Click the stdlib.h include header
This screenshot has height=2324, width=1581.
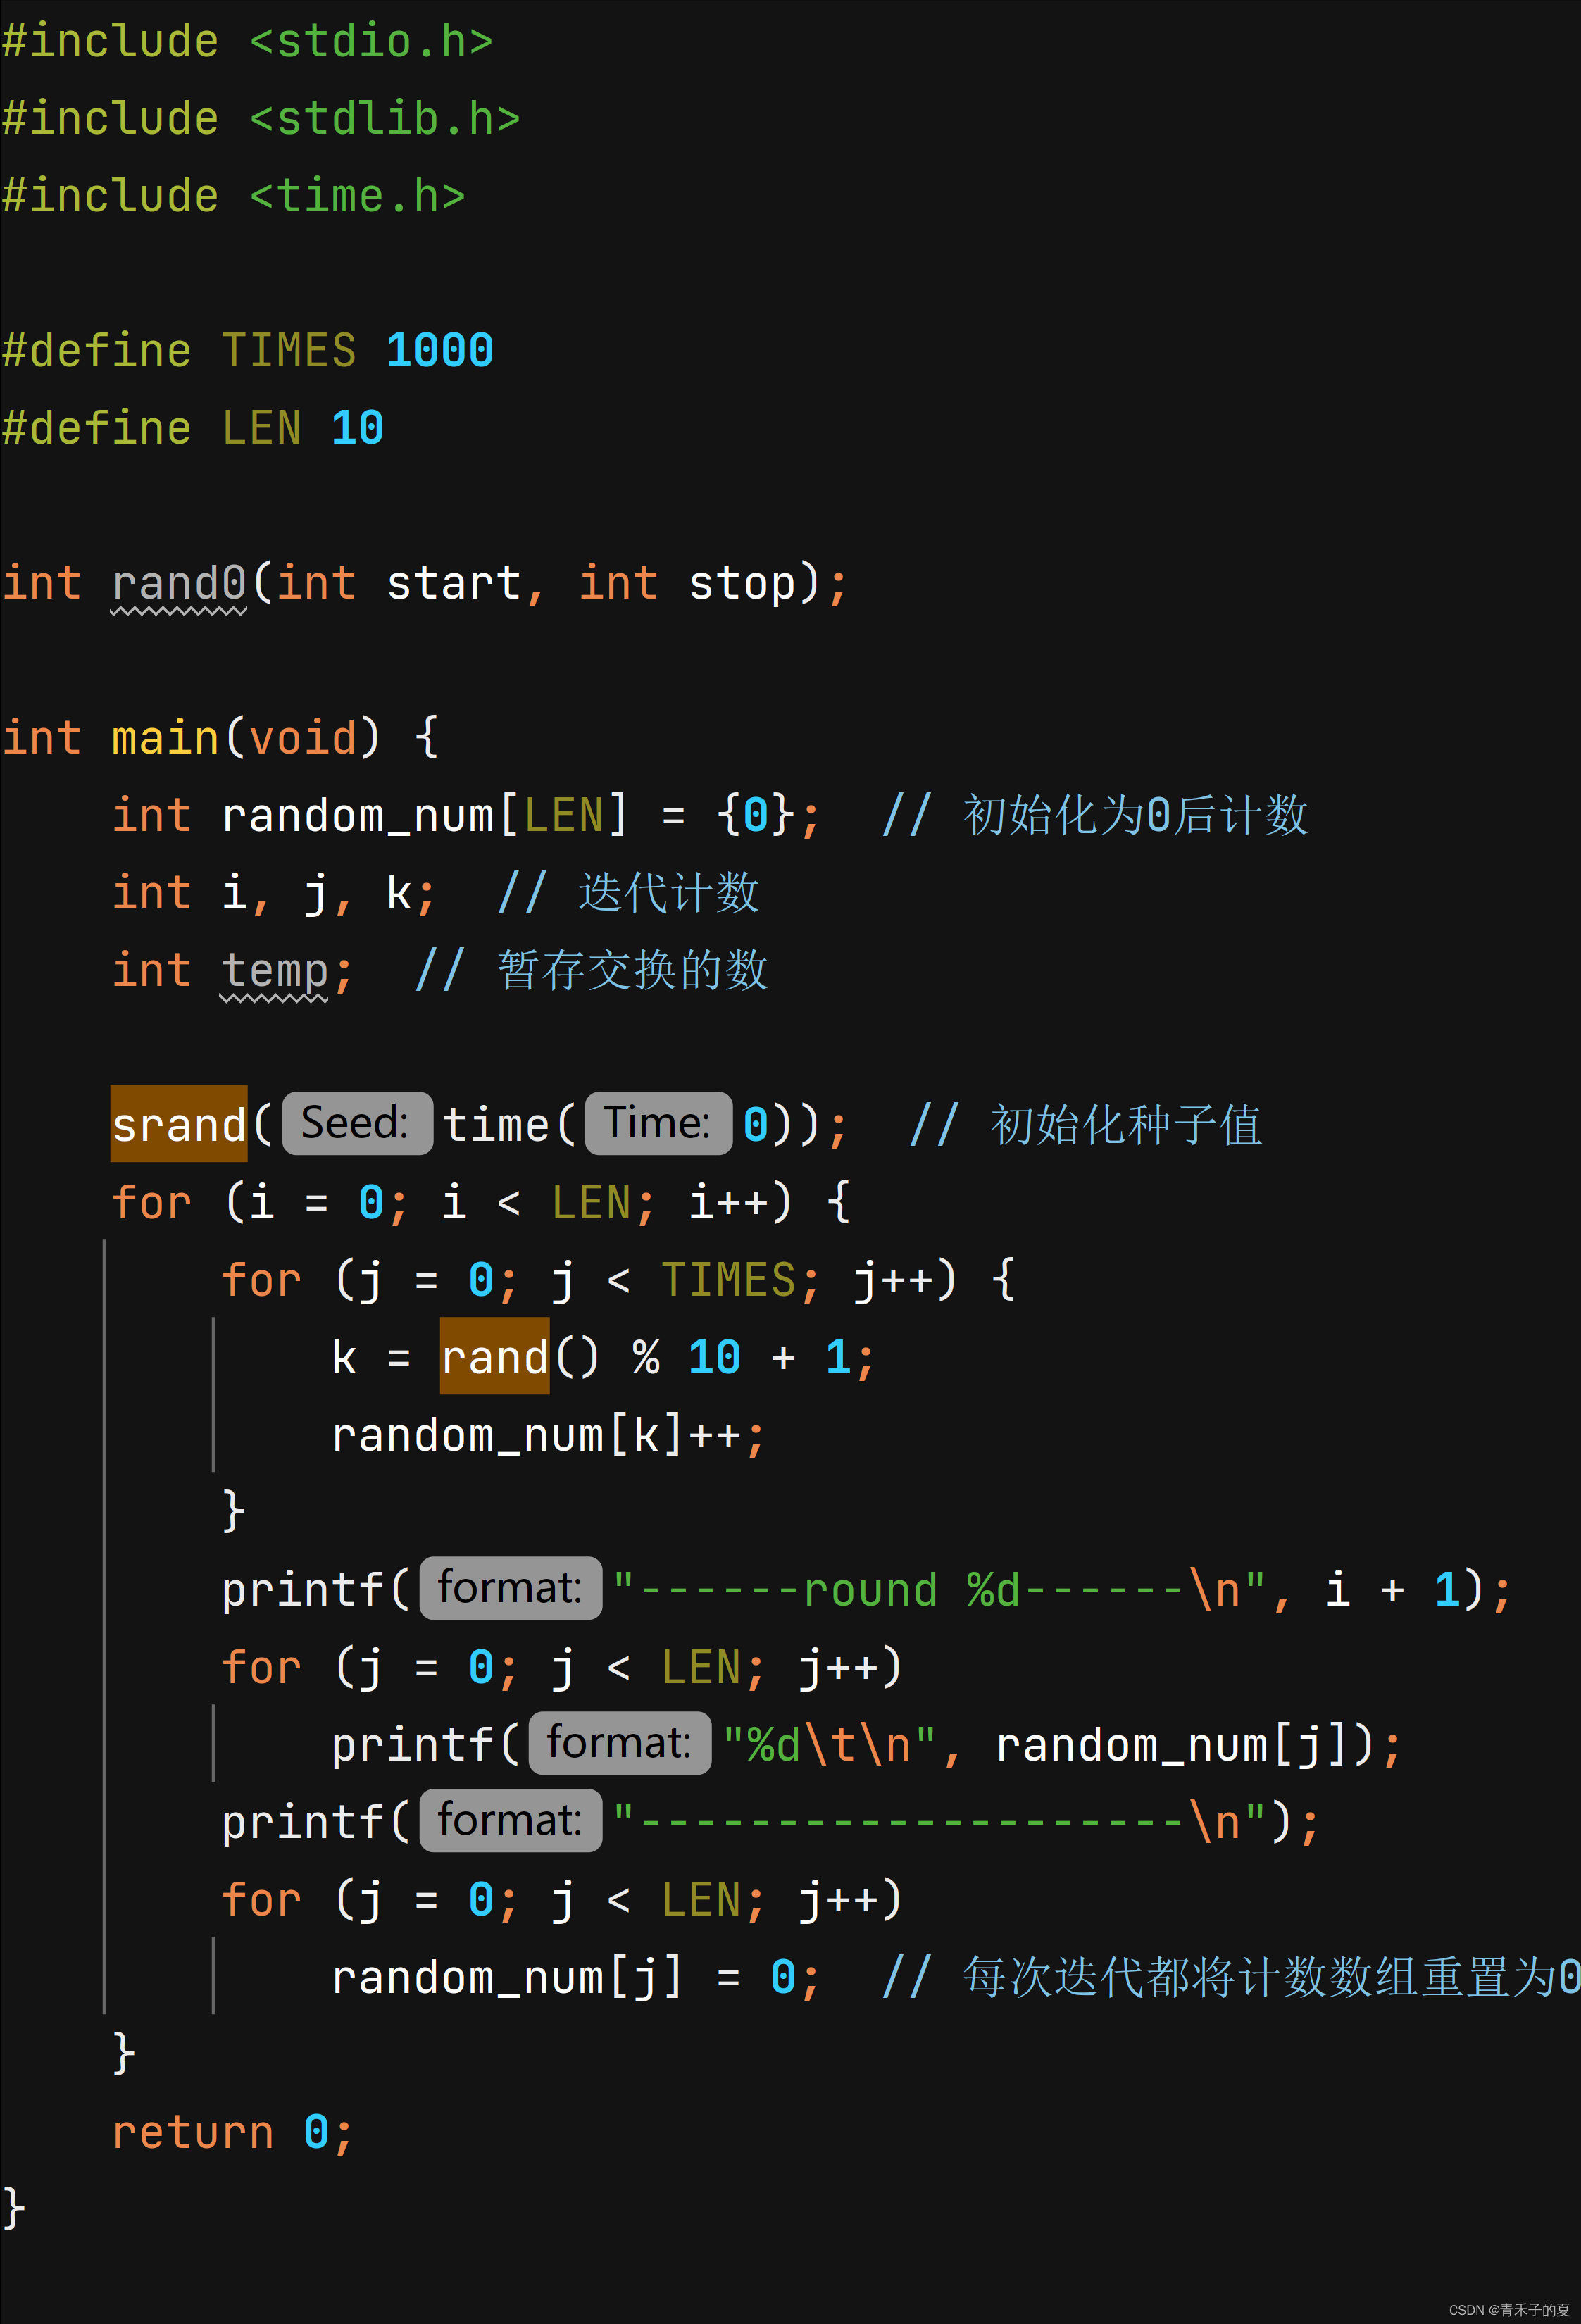[x=384, y=119]
